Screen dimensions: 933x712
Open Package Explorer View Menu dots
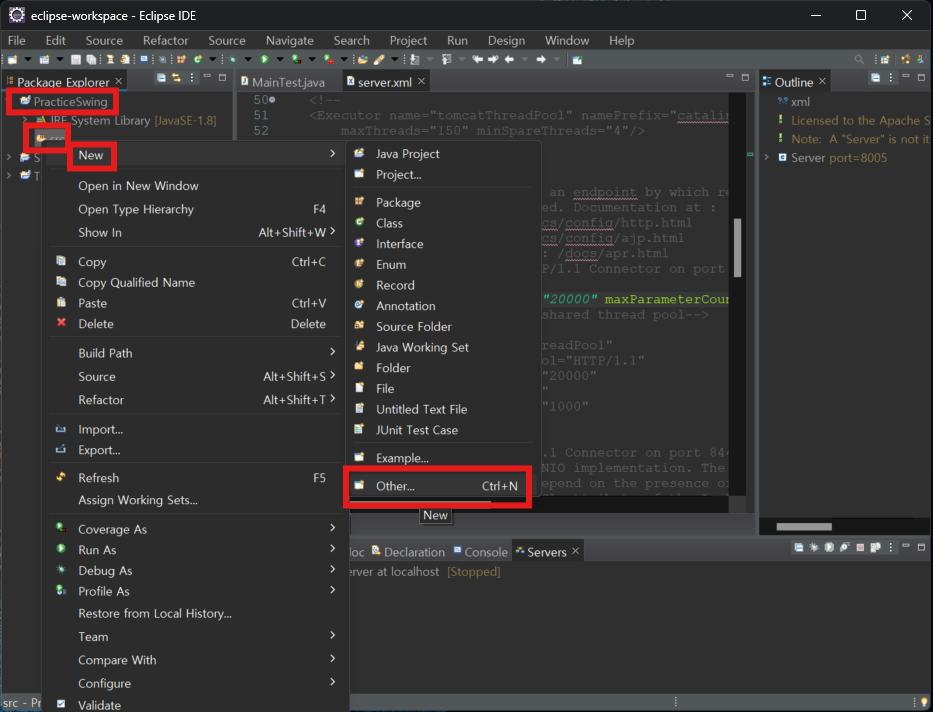pos(192,78)
